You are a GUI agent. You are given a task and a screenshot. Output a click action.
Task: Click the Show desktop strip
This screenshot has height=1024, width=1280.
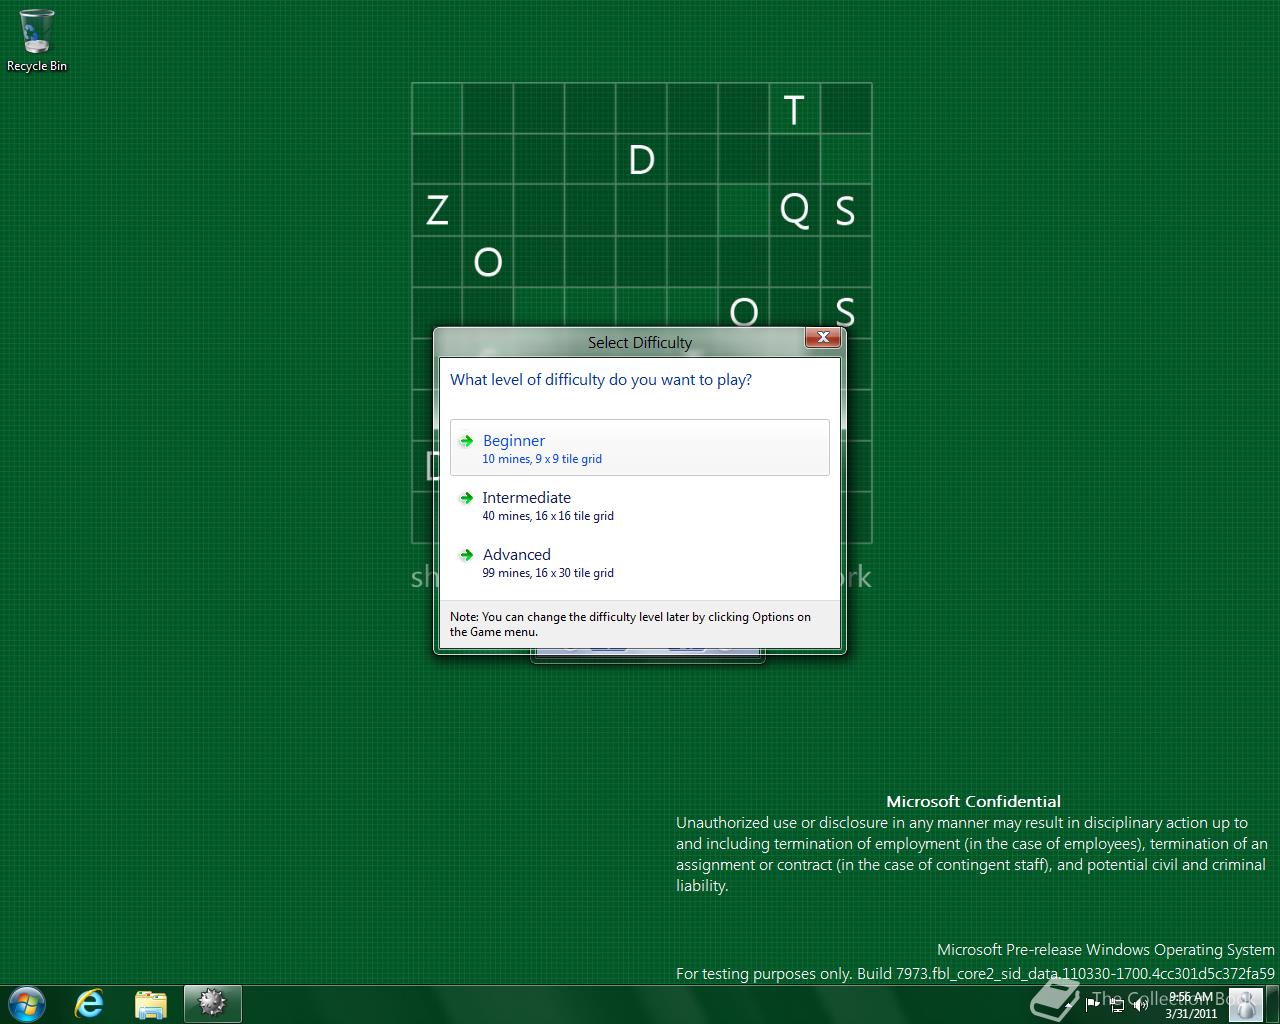(x=1272, y=1004)
